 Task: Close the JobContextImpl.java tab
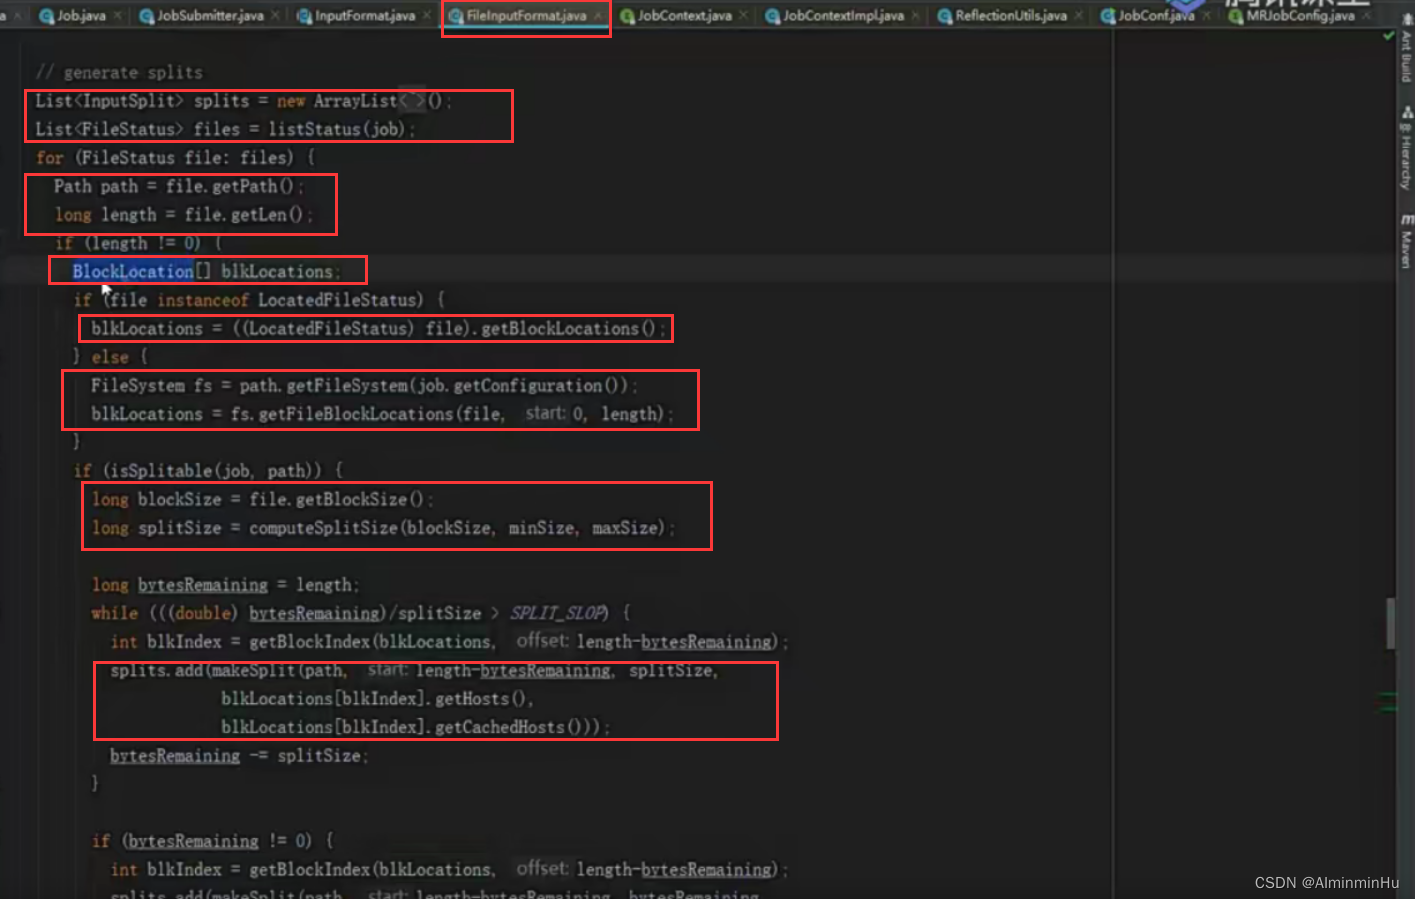click(x=916, y=16)
